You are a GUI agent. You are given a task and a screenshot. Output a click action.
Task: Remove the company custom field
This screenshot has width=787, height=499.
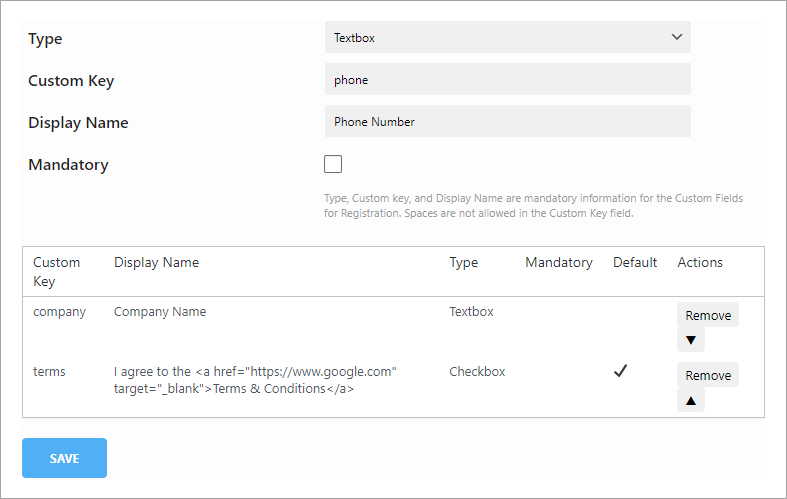point(708,315)
